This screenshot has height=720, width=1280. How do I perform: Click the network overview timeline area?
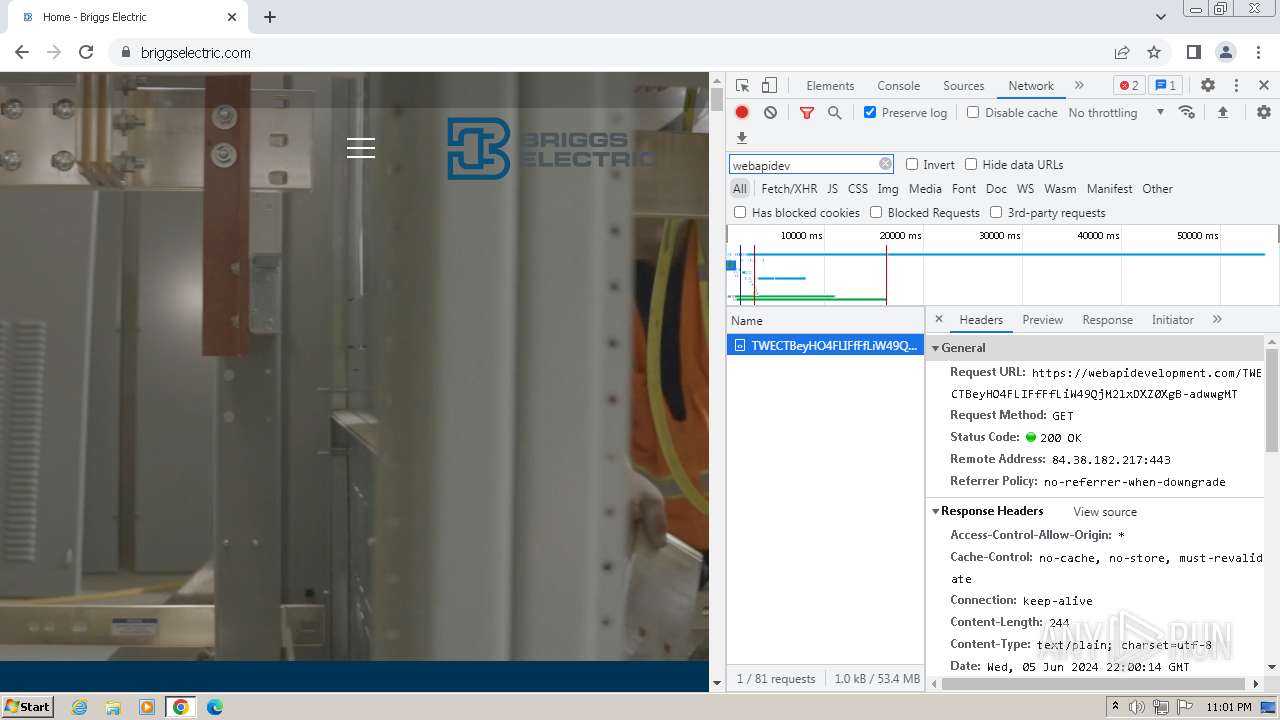tap(1002, 265)
